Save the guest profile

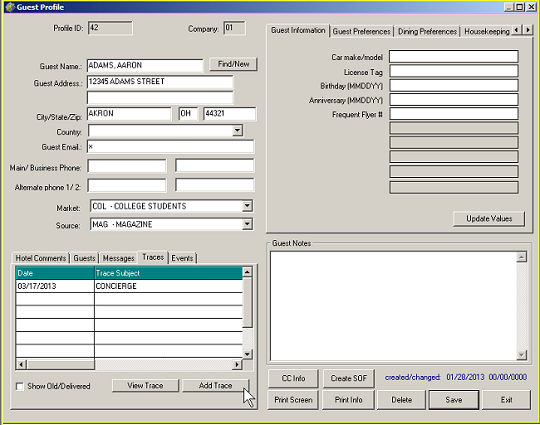(454, 400)
